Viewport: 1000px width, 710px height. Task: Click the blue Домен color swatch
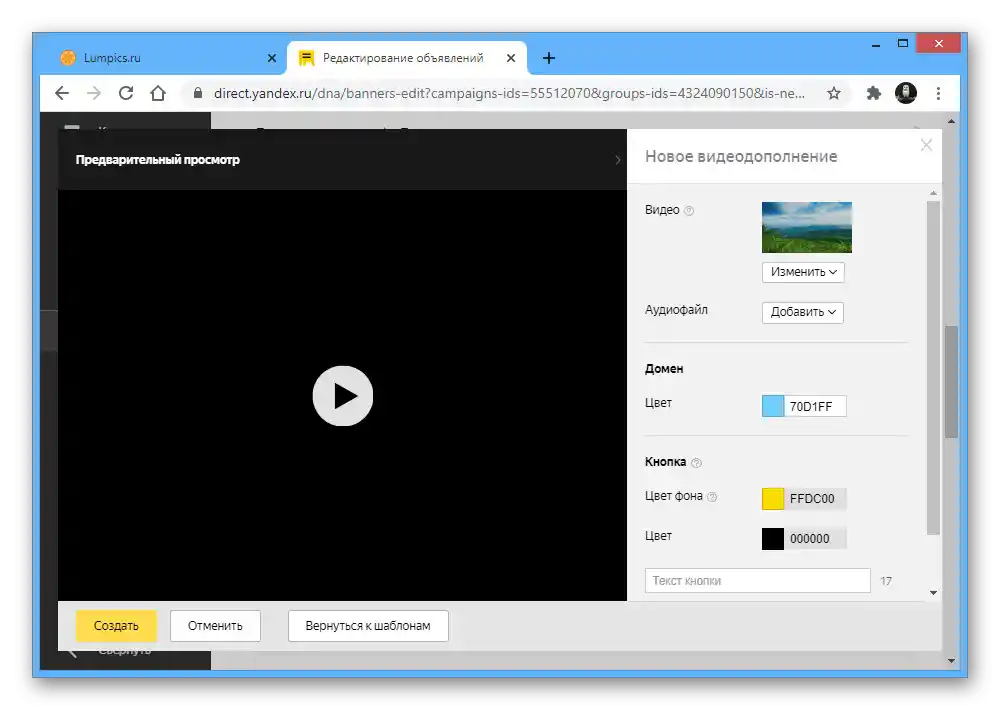771,405
